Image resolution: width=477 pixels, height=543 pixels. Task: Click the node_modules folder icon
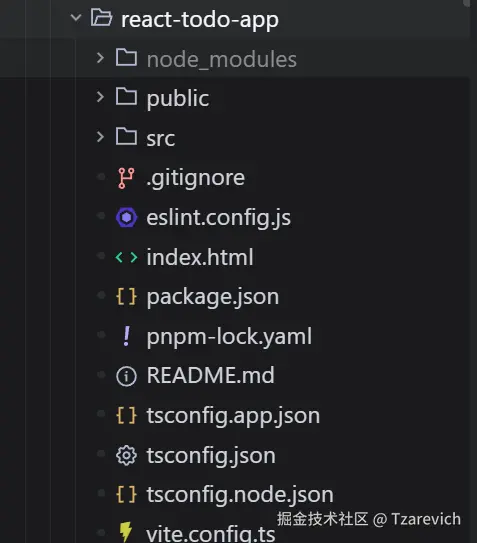tap(126, 57)
